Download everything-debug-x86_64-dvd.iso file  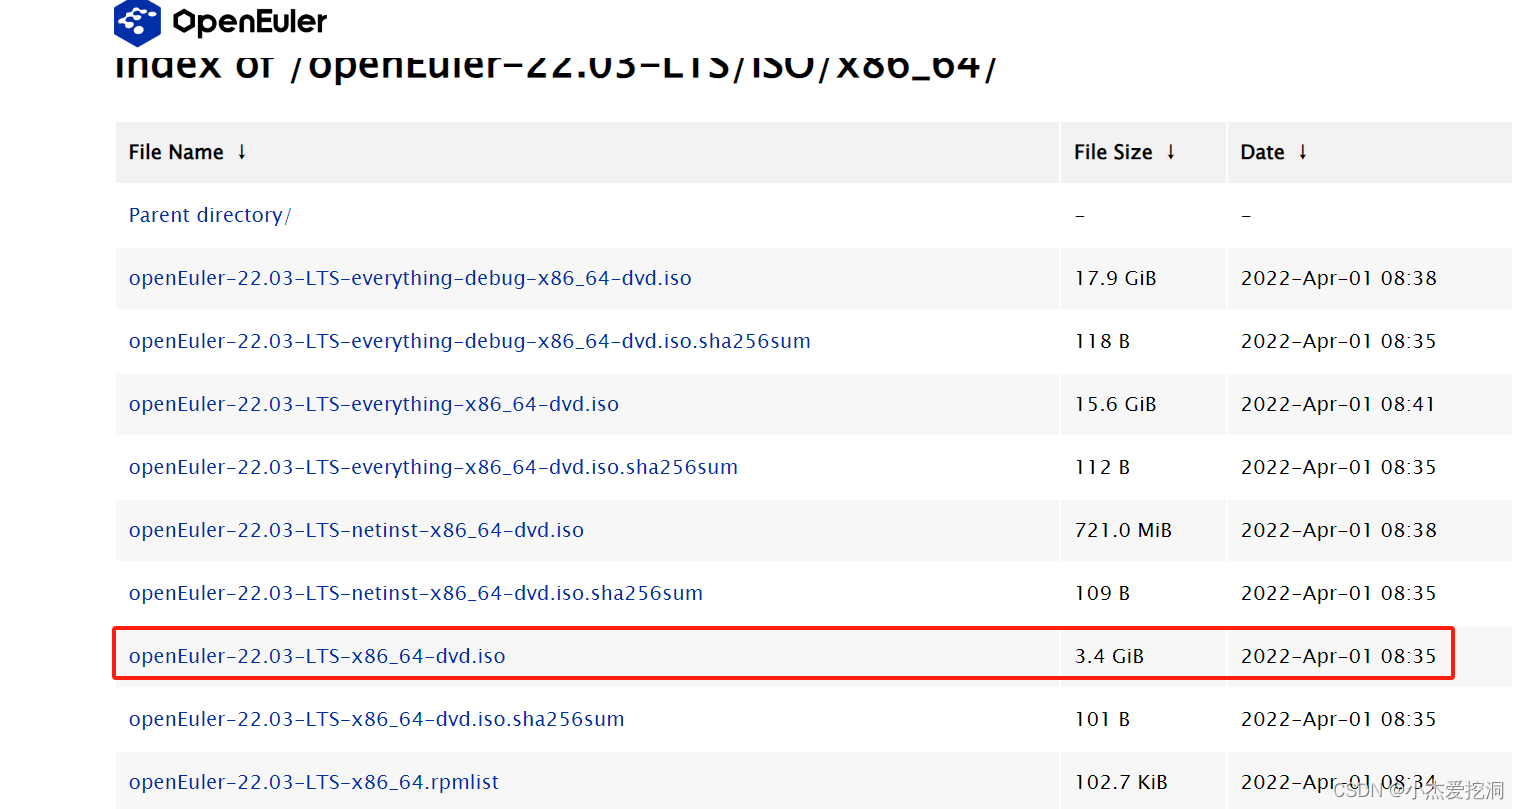410,278
